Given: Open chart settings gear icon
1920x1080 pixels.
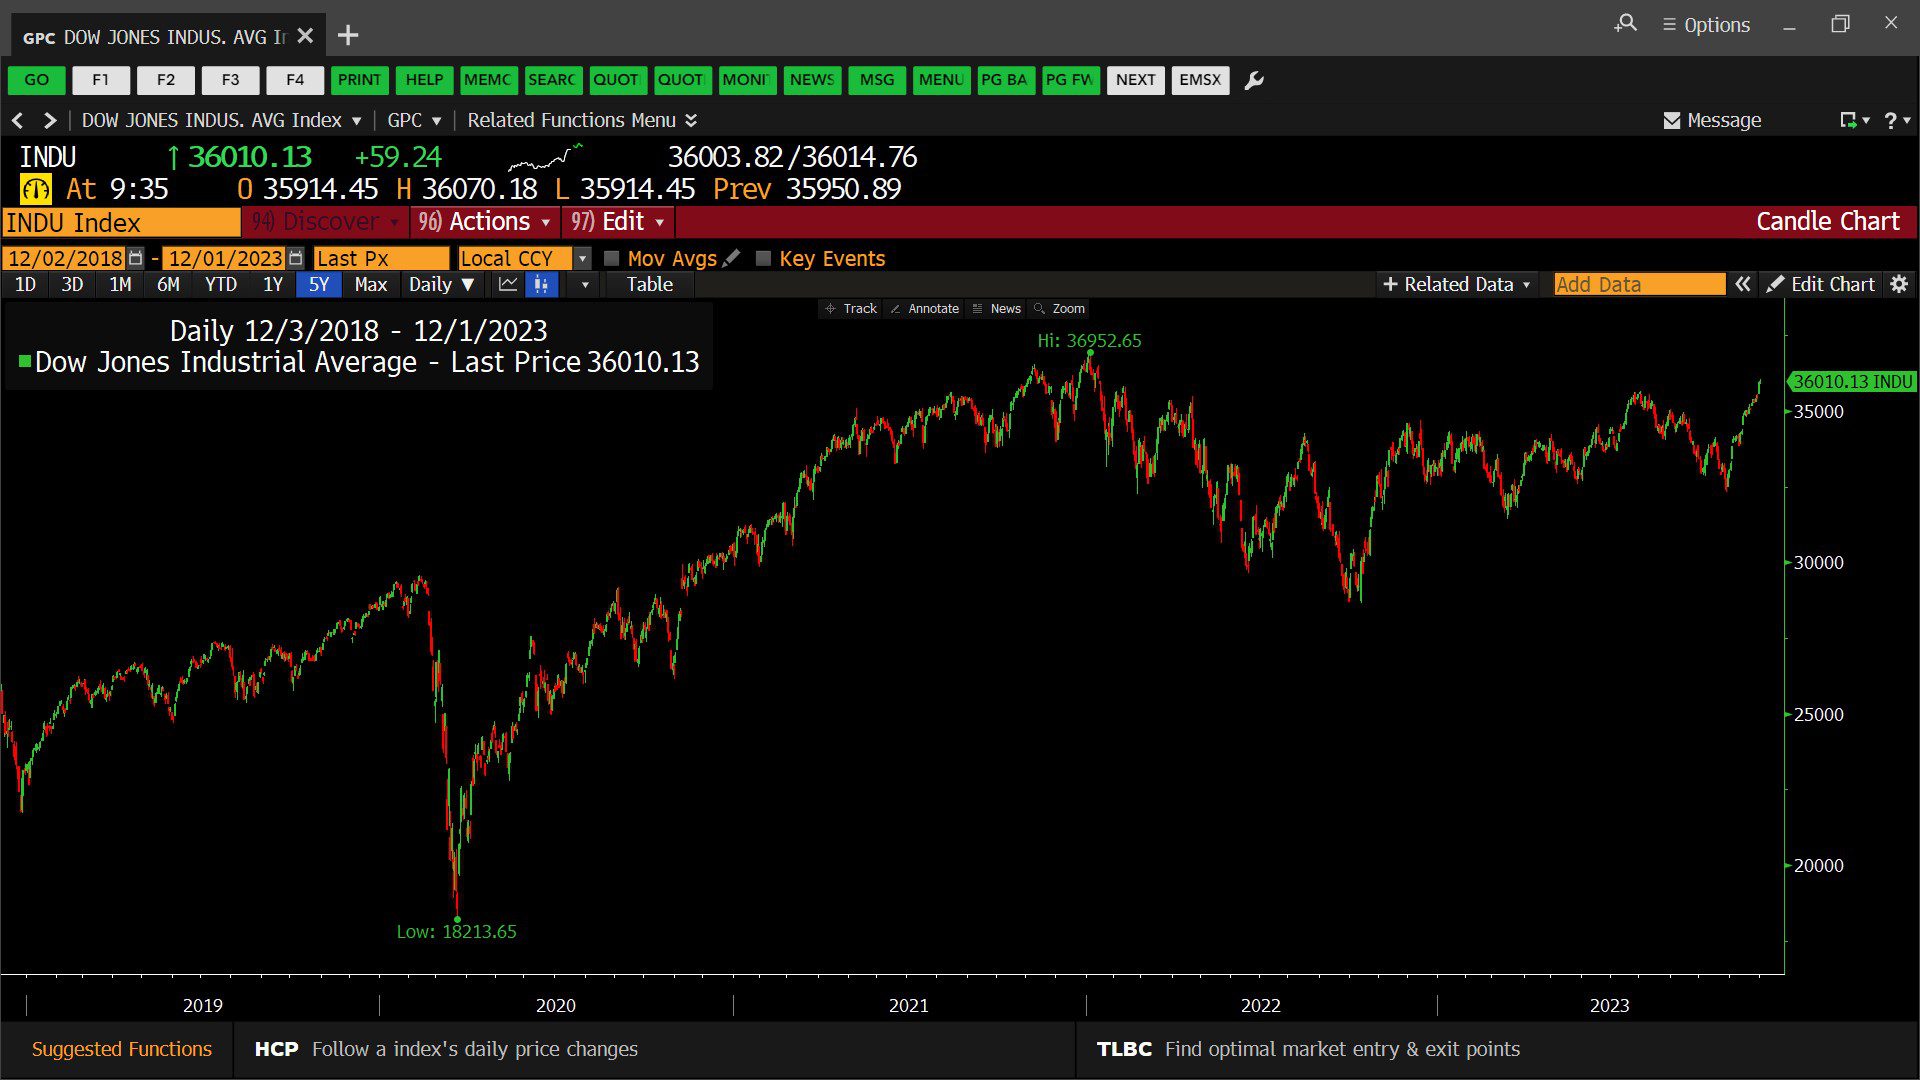Looking at the screenshot, I should click(1899, 285).
